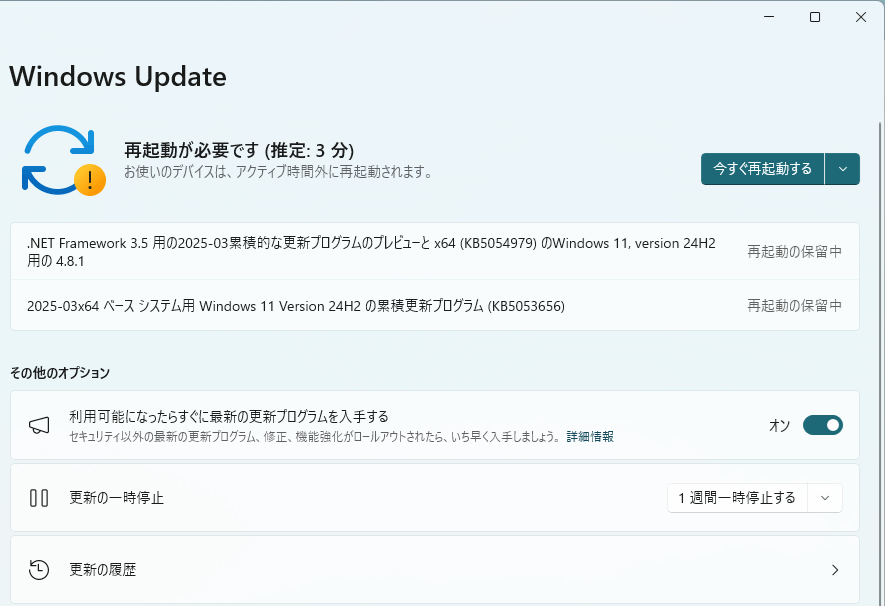This screenshot has width=885, height=606.
Task: Click 1 週間一時停止する button
Action: [737, 498]
